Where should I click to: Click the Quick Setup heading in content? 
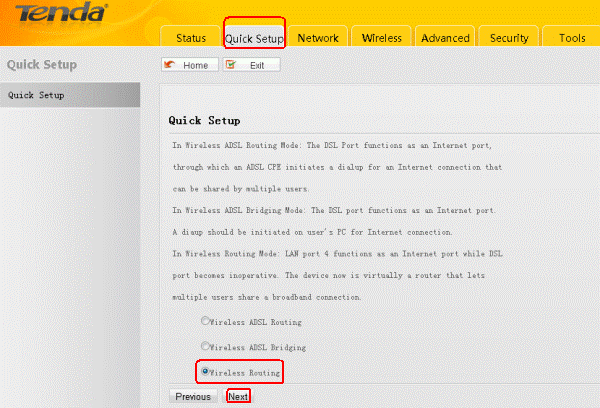(x=203, y=120)
